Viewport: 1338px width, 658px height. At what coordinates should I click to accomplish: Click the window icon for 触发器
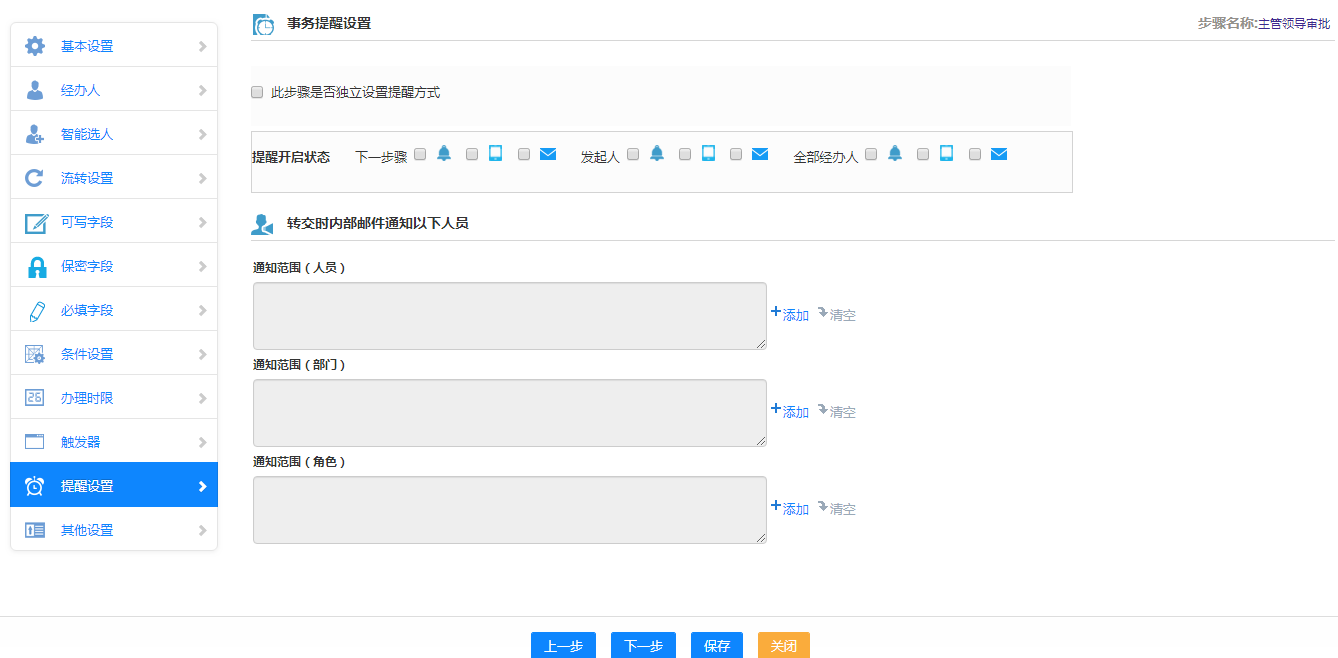[35, 442]
